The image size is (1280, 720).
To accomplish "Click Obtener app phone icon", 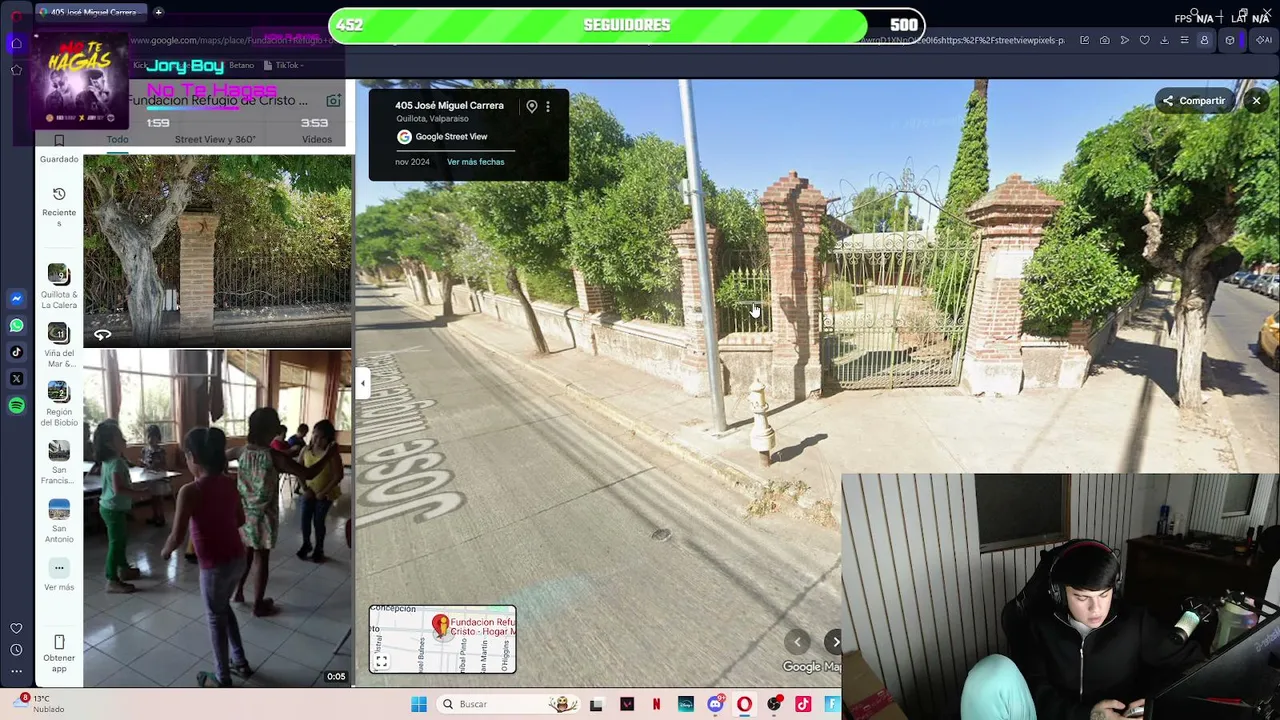I will (x=59, y=642).
